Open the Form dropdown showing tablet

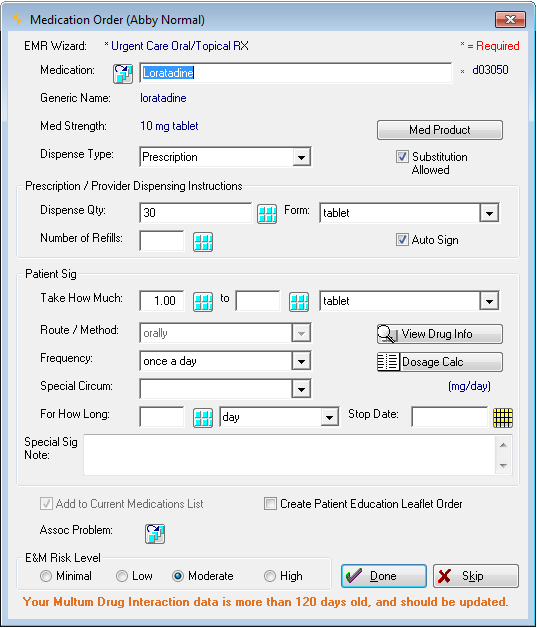(x=489, y=213)
